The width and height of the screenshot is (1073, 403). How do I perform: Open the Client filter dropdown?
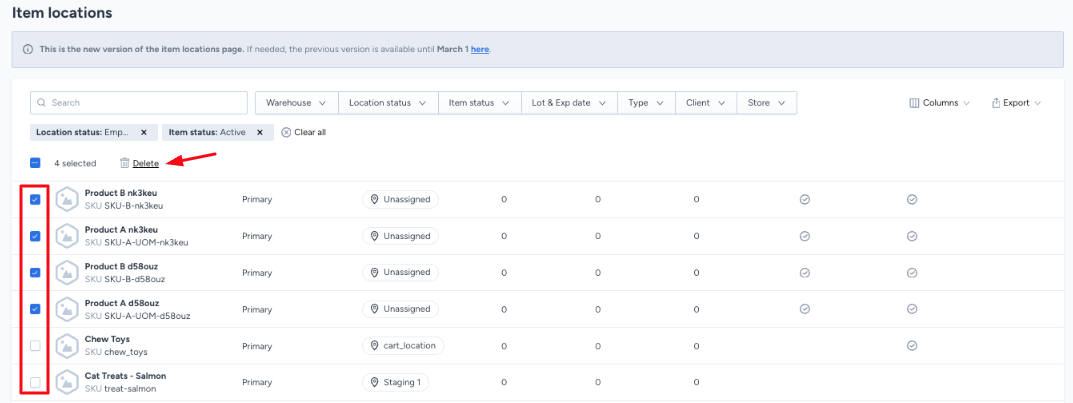coord(705,103)
